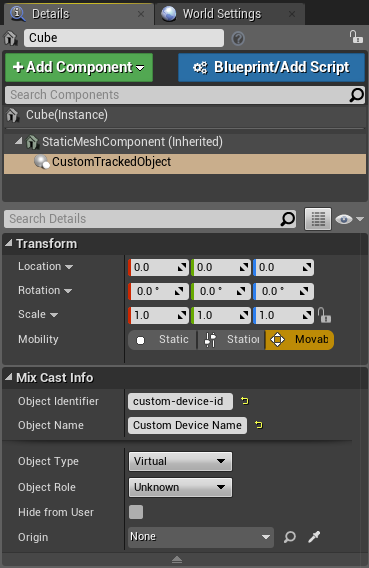Click Location Y value field
This screenshot has height=568, width=369.
point(221,268)
